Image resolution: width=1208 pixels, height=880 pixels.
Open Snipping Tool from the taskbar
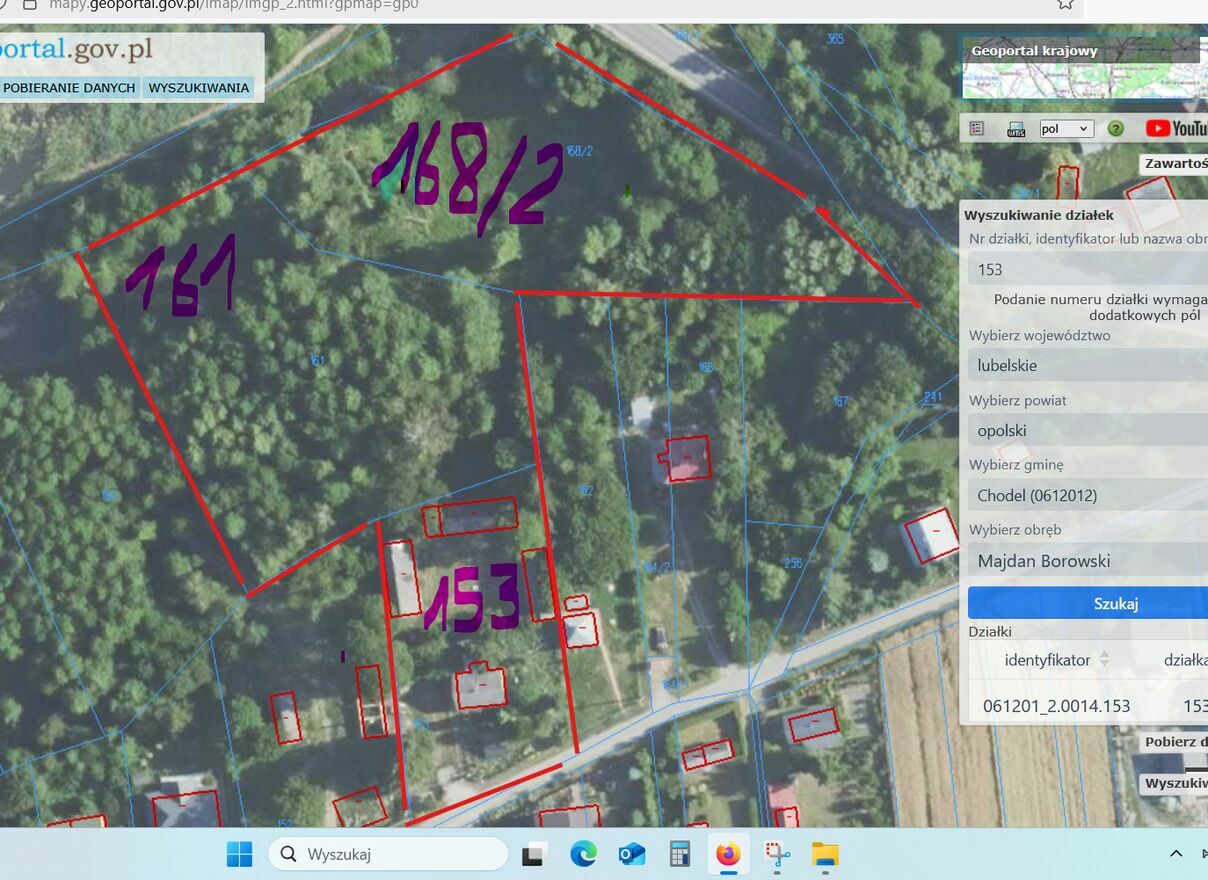pos(777,854)
